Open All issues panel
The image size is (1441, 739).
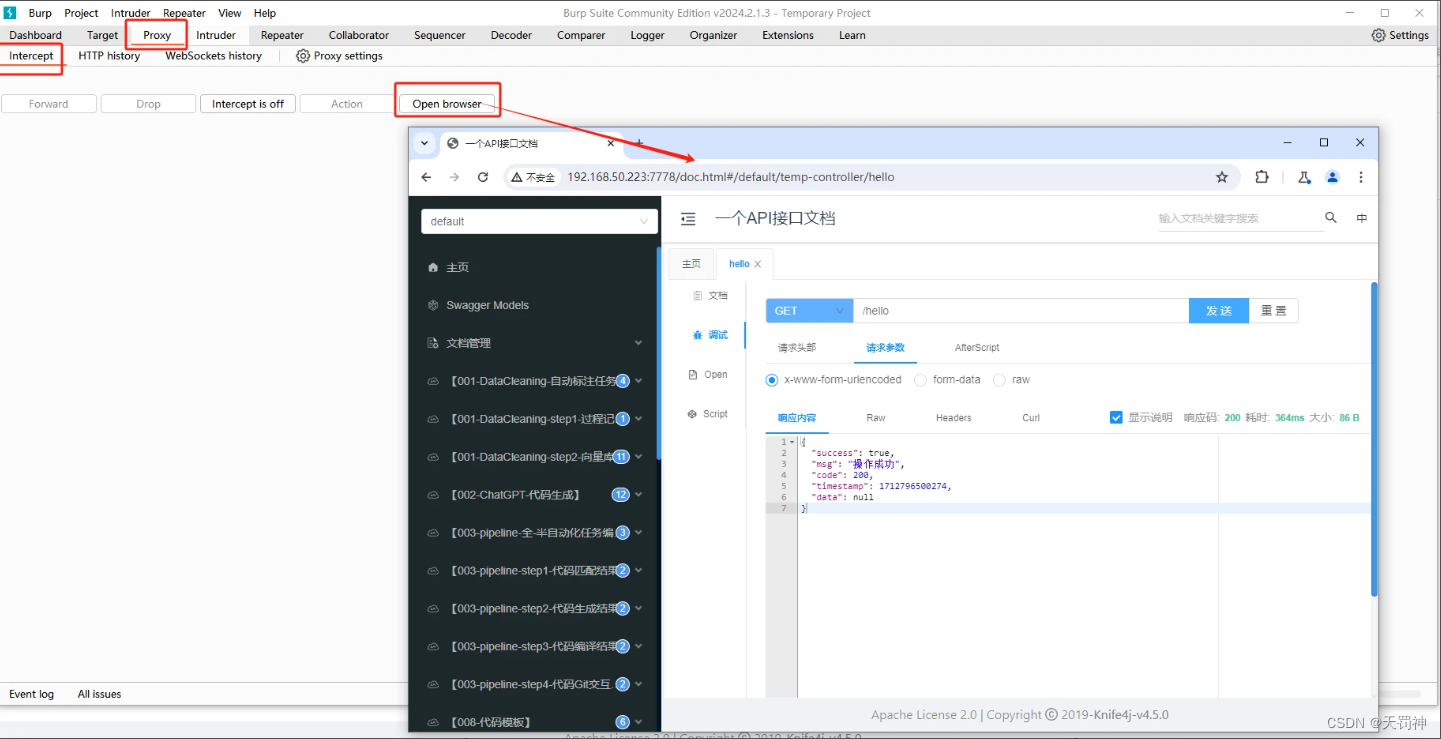click(99, 694)
